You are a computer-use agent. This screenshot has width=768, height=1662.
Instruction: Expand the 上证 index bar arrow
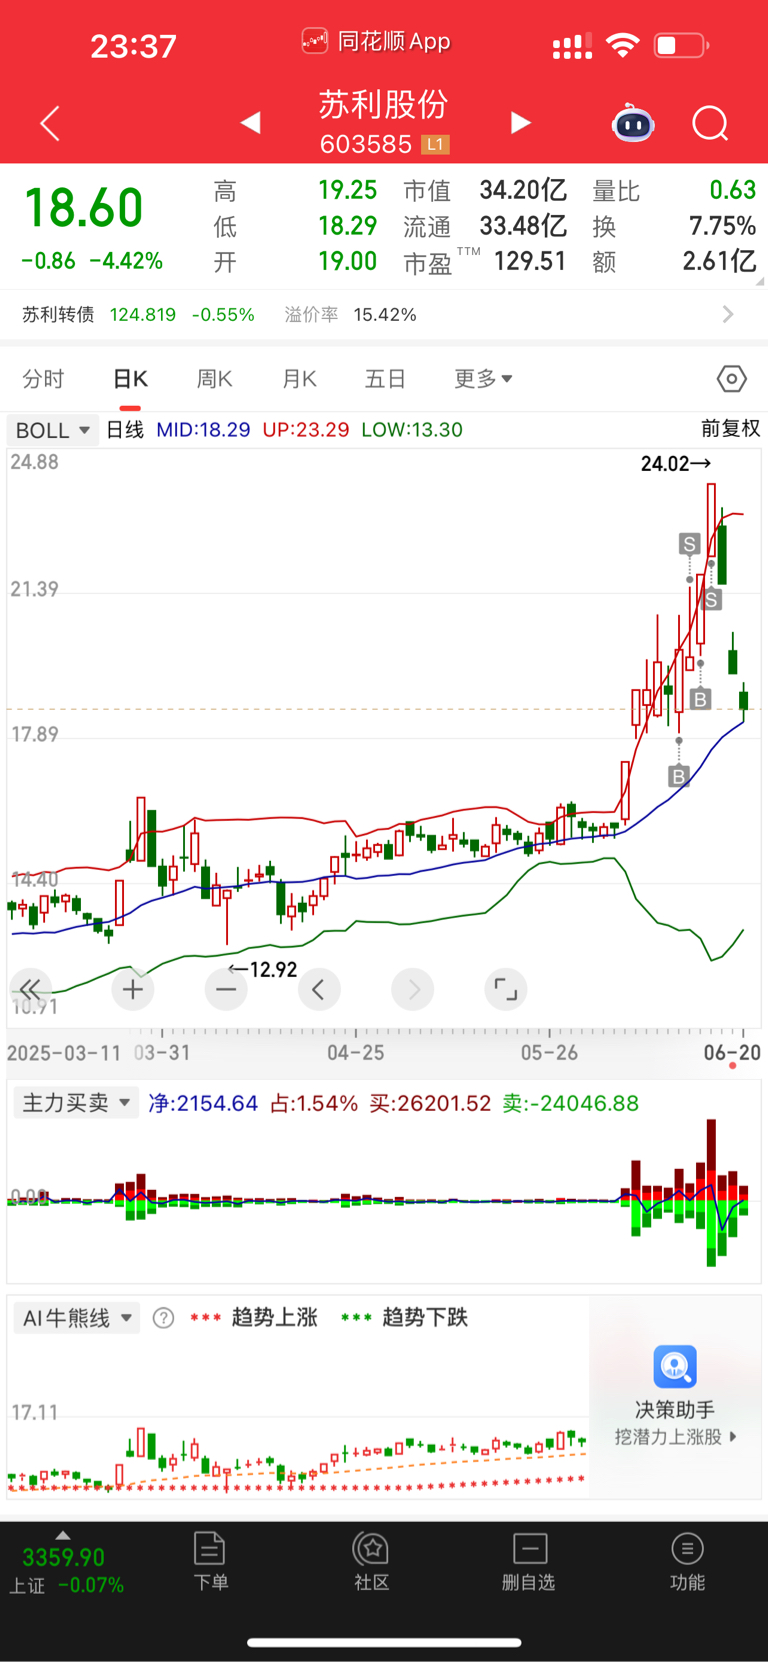coord(63,1535)
